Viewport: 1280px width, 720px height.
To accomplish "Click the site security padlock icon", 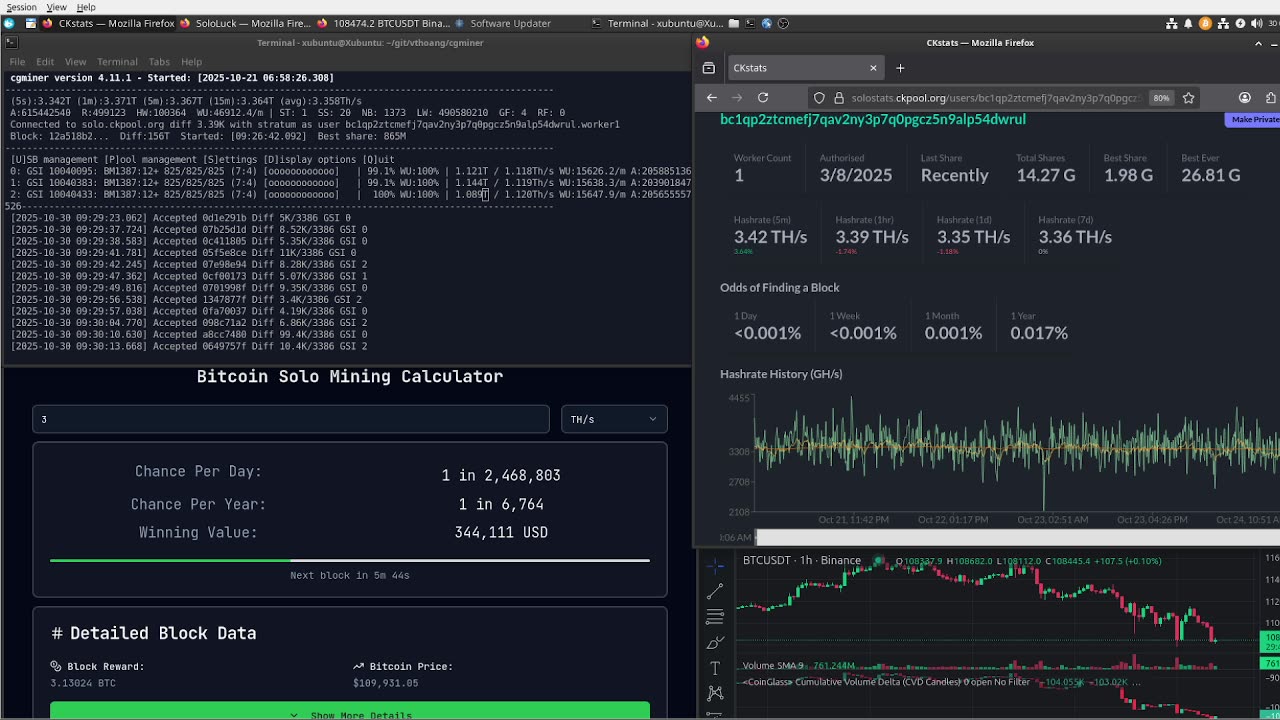I will coord(839,98).
